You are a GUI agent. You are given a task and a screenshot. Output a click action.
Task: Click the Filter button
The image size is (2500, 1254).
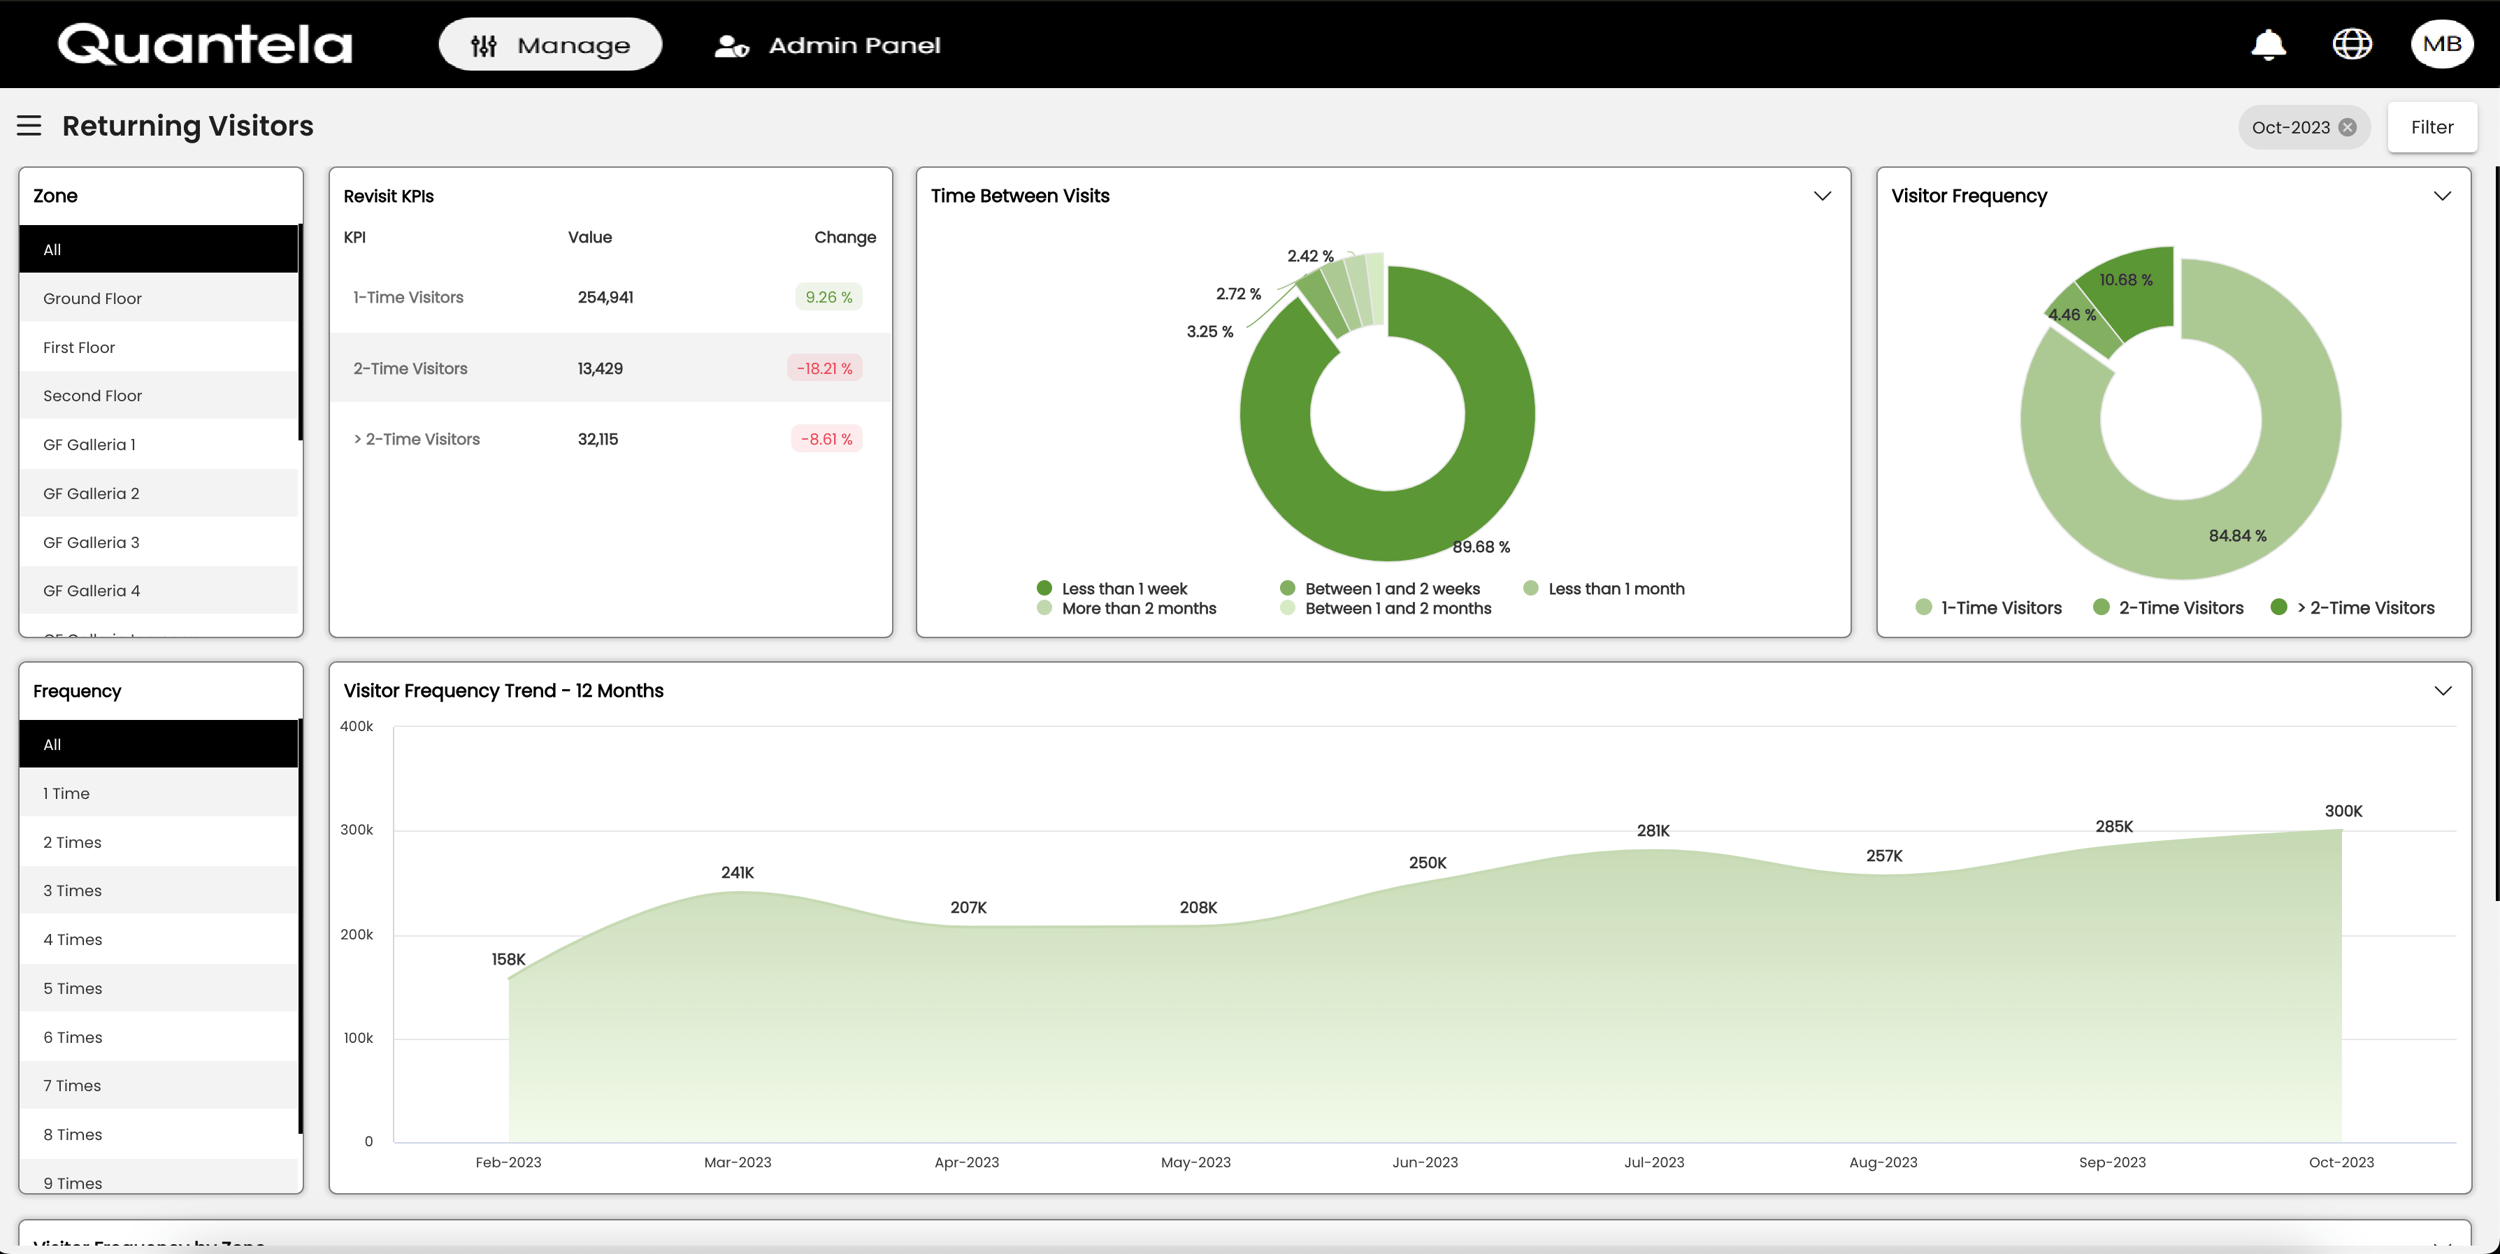2432,126
